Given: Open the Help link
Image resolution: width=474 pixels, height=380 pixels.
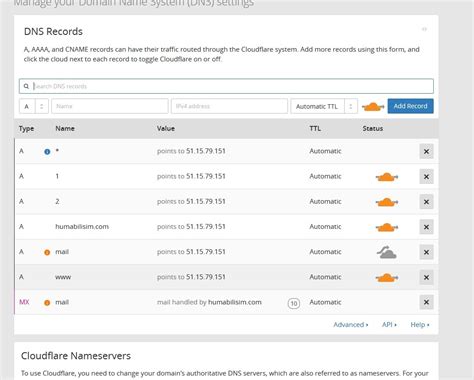Looking at the screenshot, I should [x=420, y=325].
